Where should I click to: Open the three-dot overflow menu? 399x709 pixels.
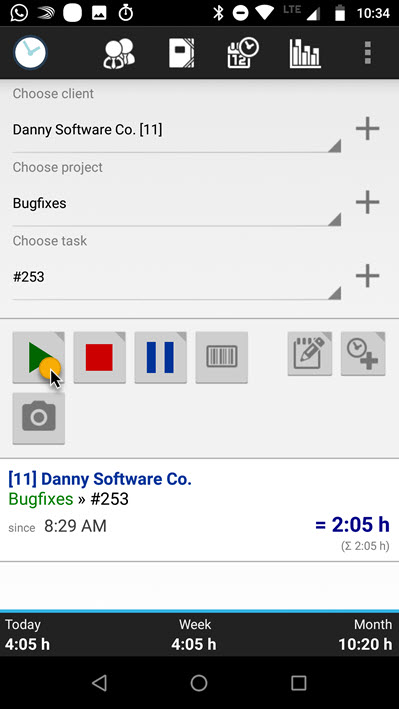(x=368, y=53)
